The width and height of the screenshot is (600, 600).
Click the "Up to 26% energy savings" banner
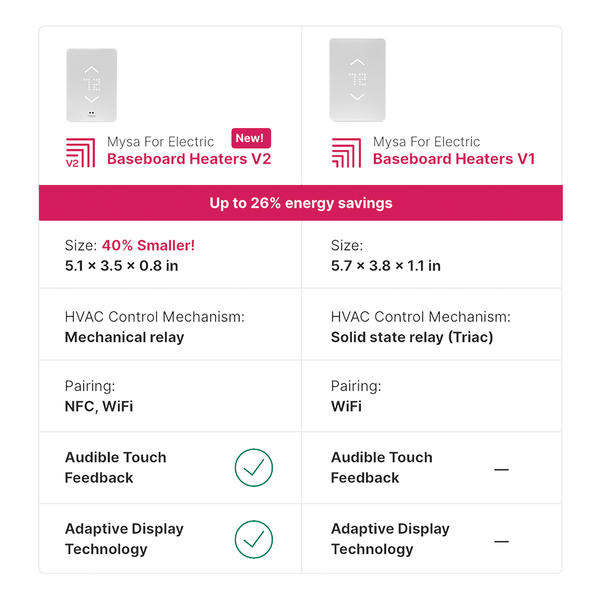(300, 203)
